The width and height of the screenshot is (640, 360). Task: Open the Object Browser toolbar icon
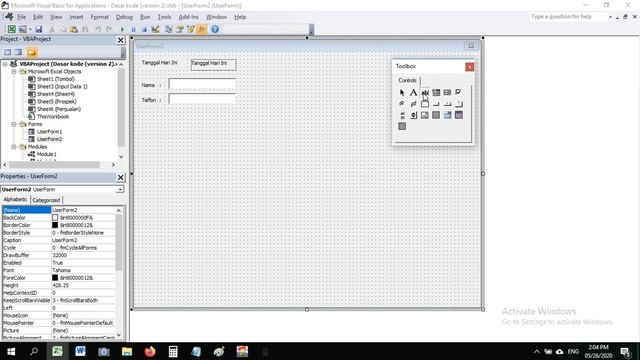[x=191, y=29]
